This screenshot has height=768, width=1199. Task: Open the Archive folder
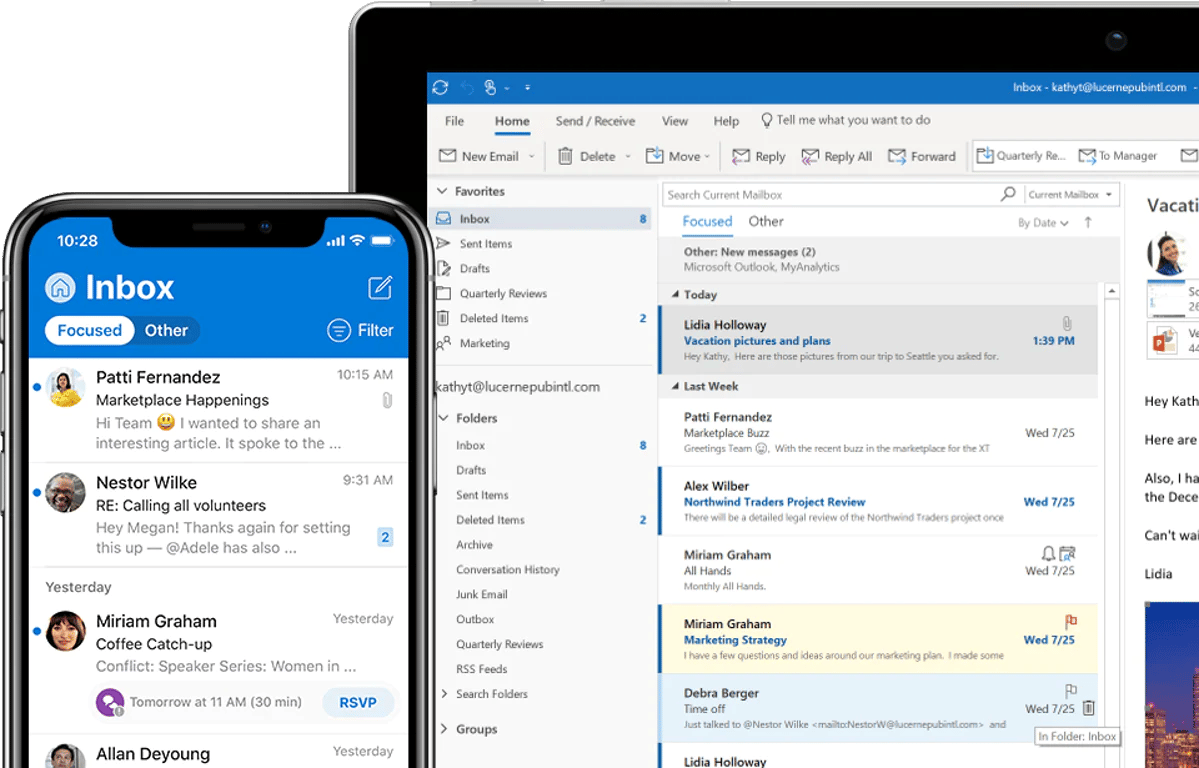[x=474, y=545]
